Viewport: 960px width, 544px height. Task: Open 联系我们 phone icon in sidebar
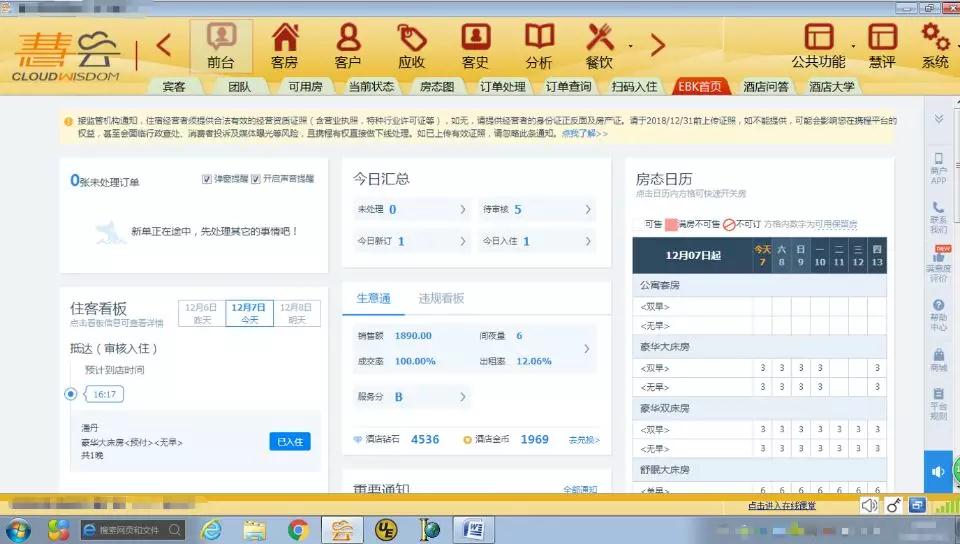[x=939, y=217]
